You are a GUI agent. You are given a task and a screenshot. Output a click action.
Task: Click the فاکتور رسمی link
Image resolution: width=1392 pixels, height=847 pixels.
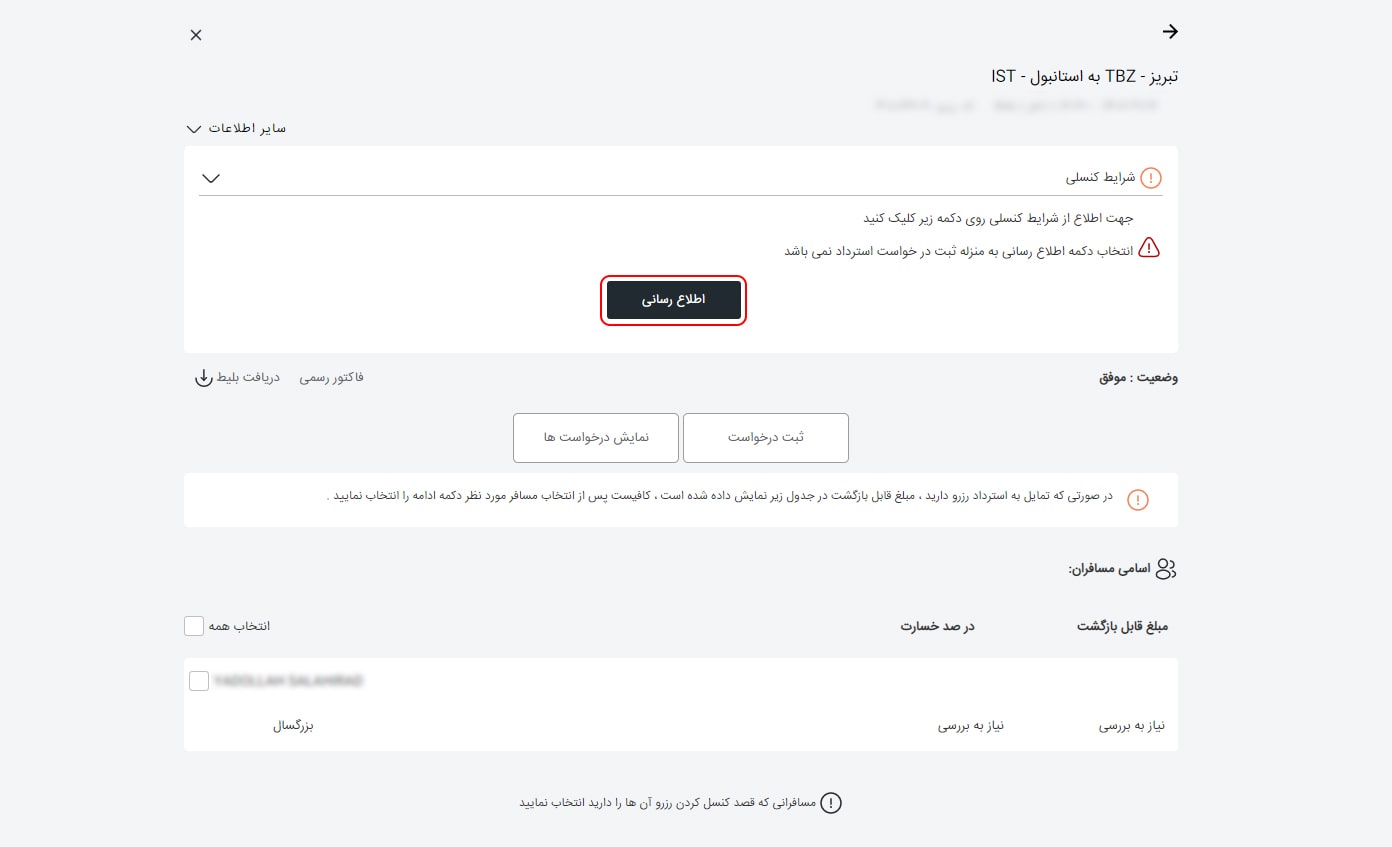click(x=331, y=377)
